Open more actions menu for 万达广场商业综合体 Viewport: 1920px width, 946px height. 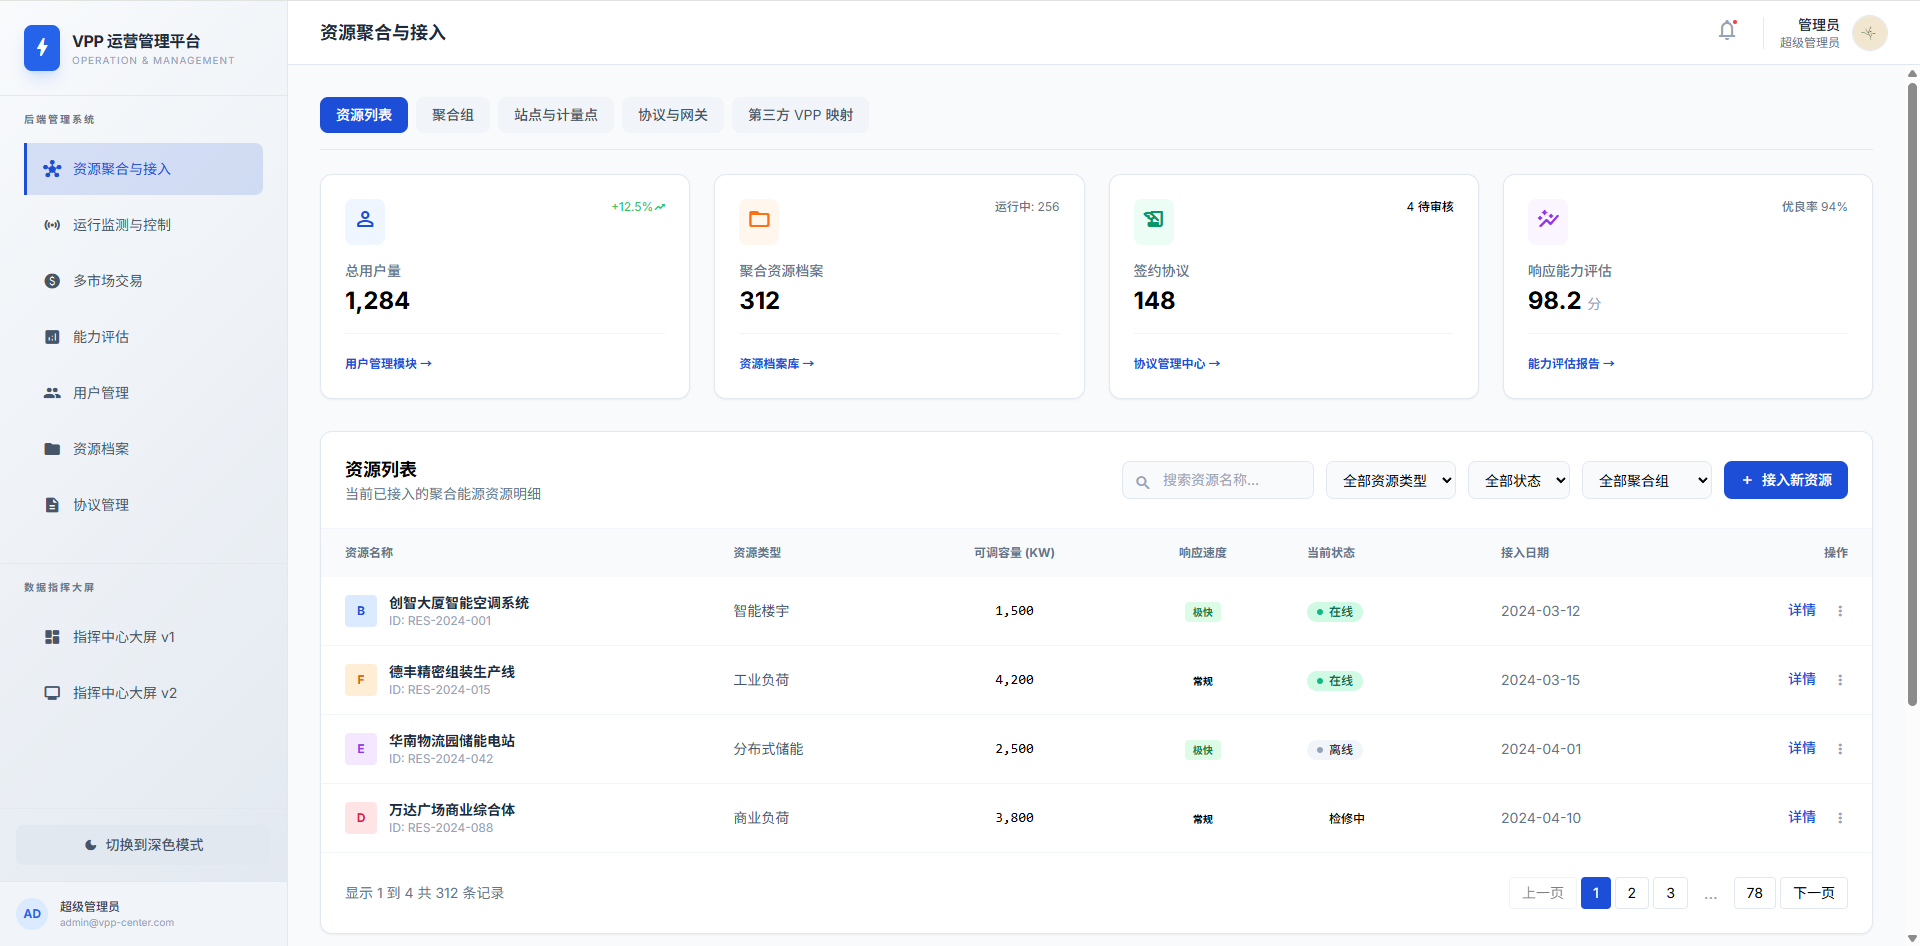(1840, 818)
